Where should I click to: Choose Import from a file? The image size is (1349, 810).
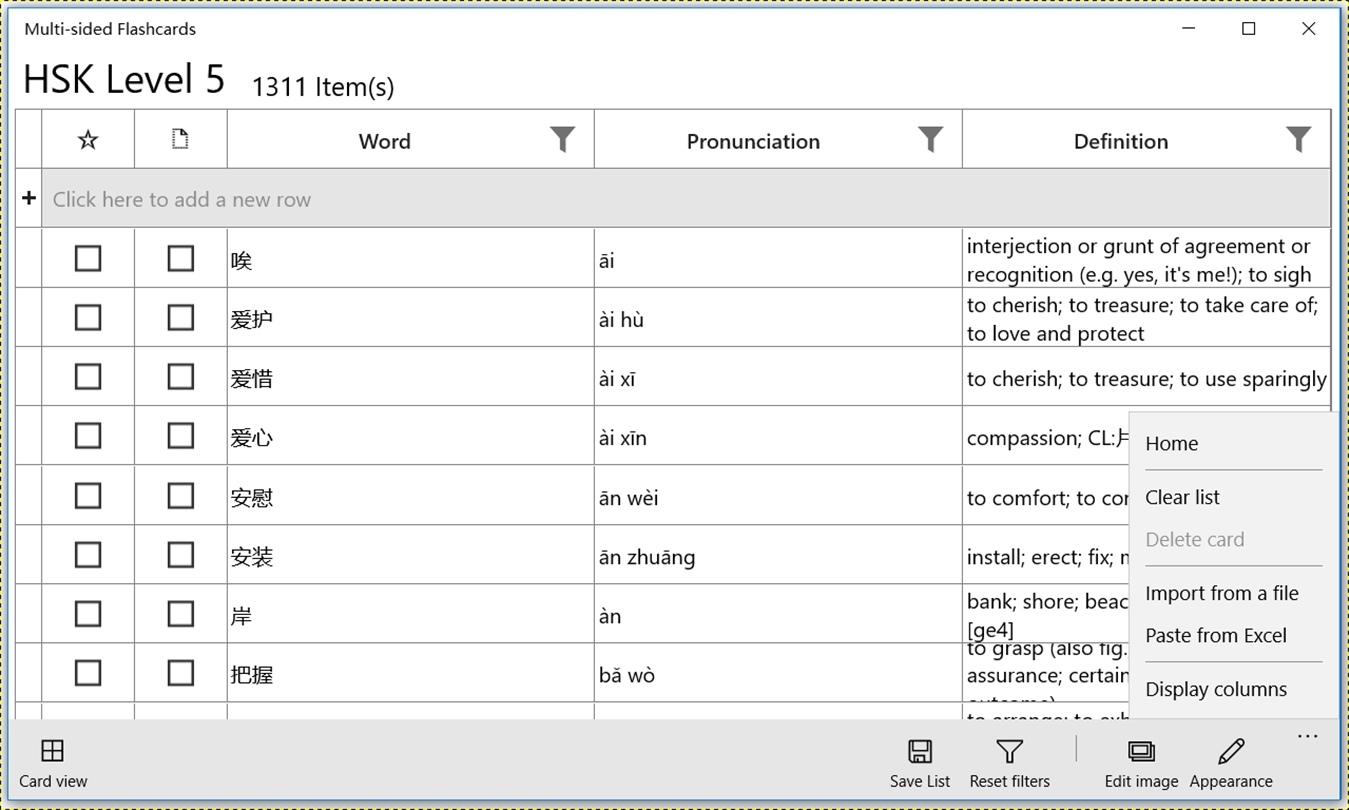click(1222, 594)
